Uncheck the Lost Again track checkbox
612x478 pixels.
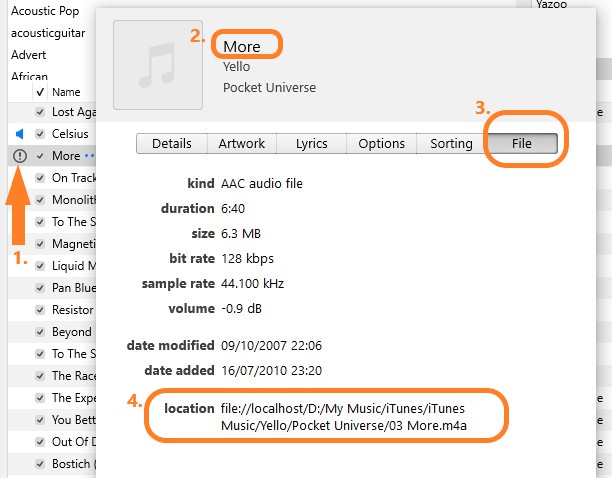(x=40, y=112)
